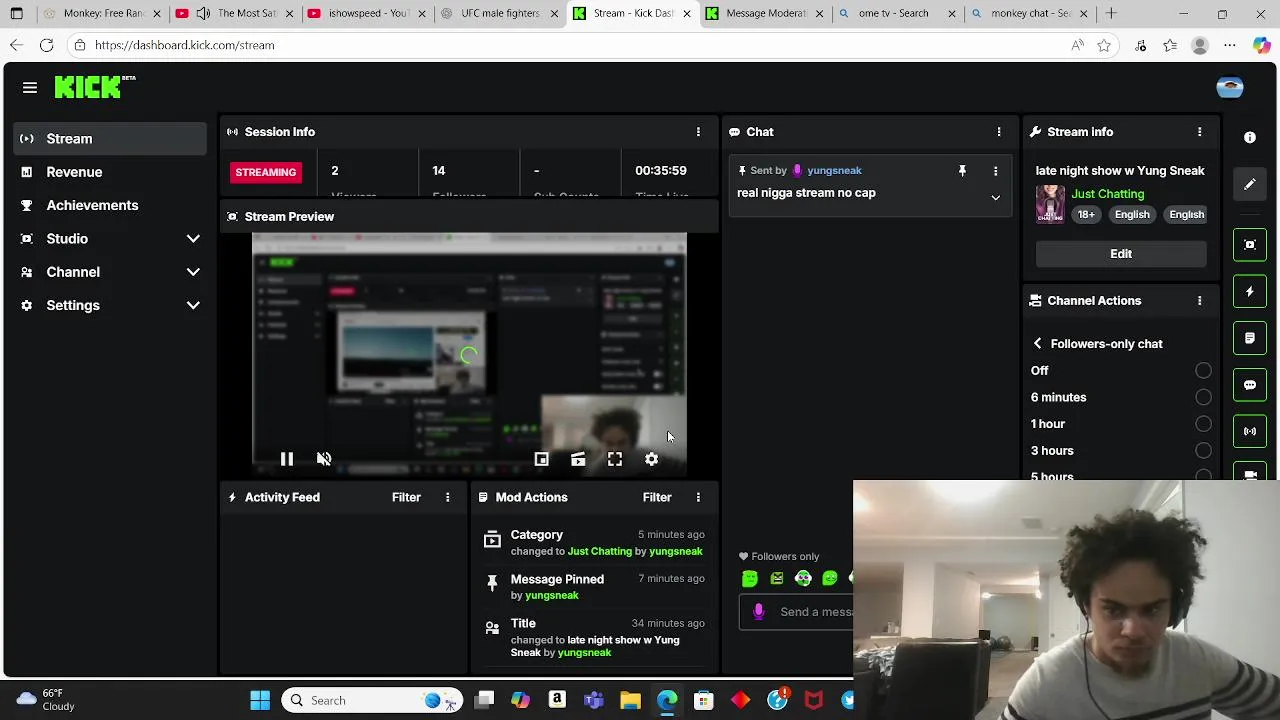Image resolution: width=1280 pixels, height=720 pixels.
Task: Click the red STREAMING status badge
Action: (266, 172)
